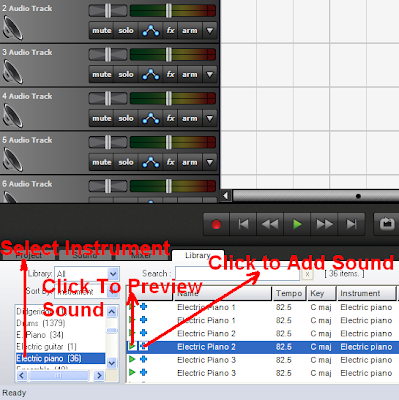Click the speaker icon of 4 Audio Track
The height and width of the screenshot is (400, 399).
click(x=13, y=117)
